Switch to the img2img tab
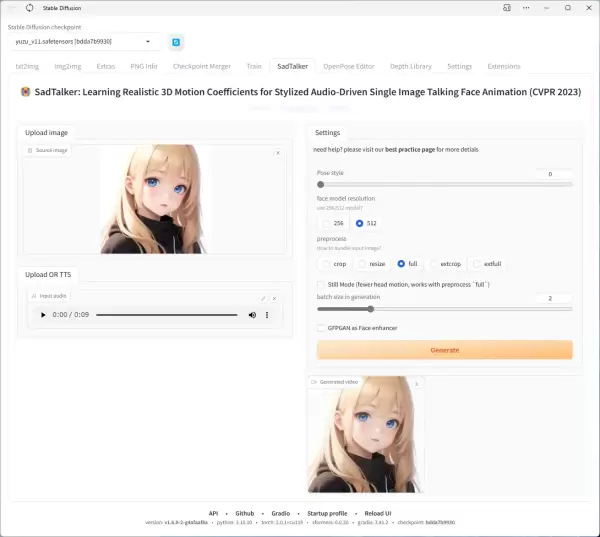The image size is (600, 537). coord(68,66)
